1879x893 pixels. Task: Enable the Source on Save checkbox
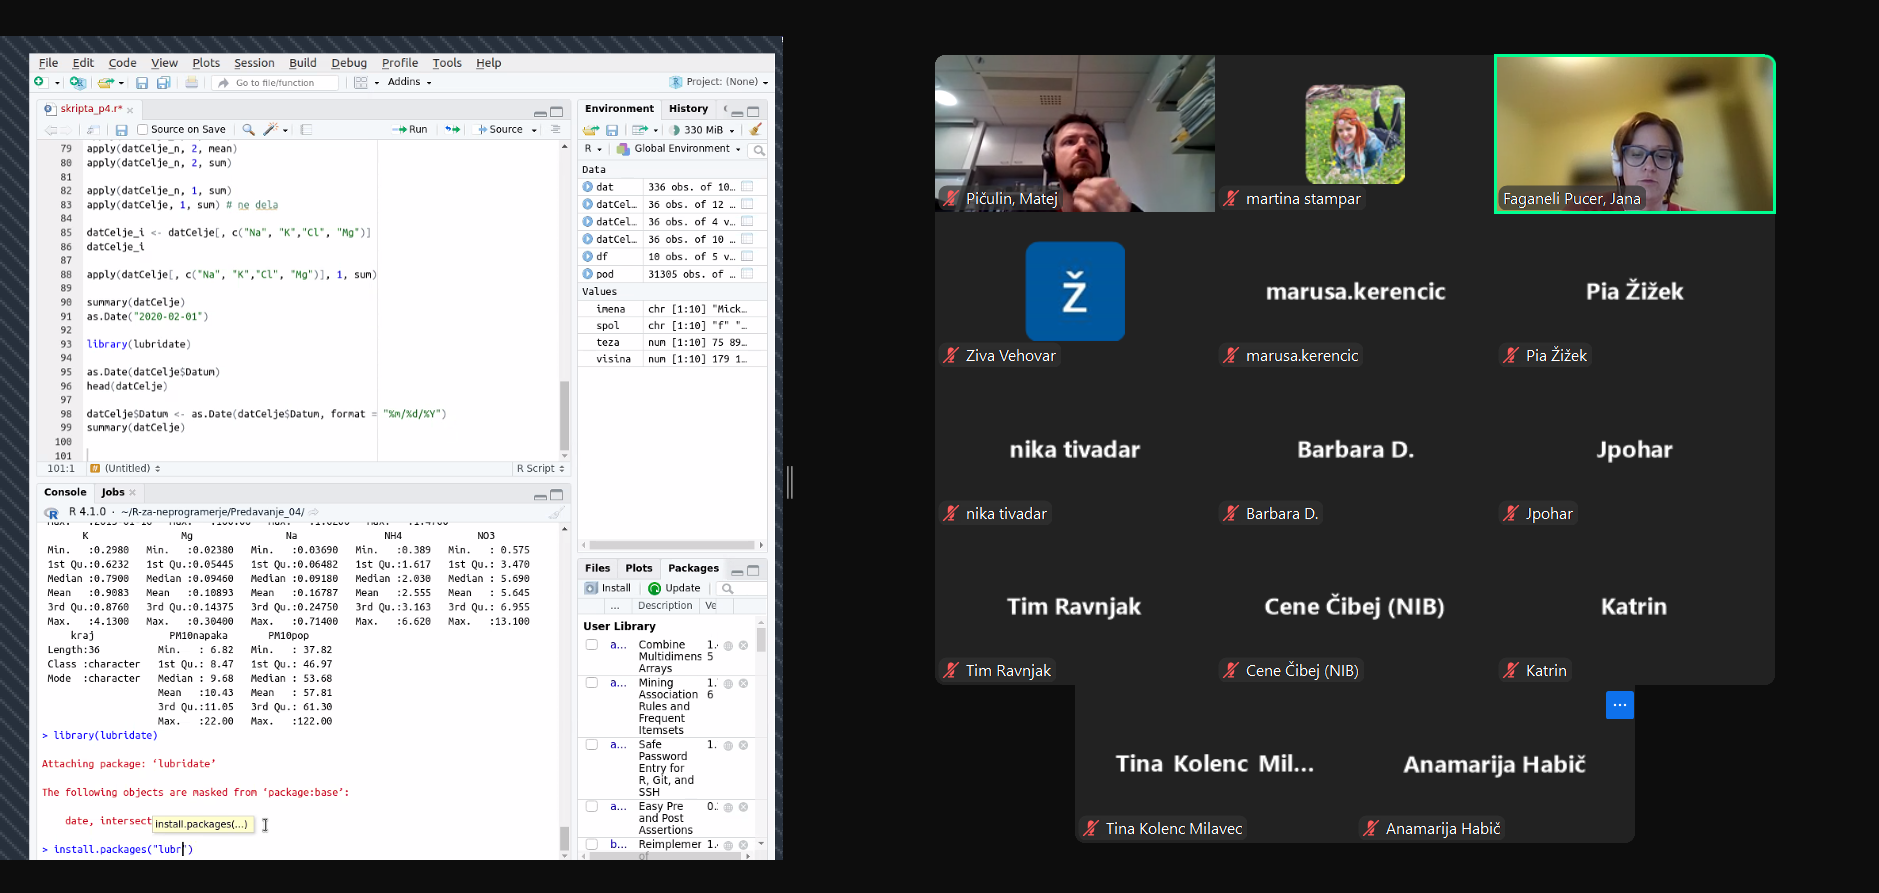[143, 130]
